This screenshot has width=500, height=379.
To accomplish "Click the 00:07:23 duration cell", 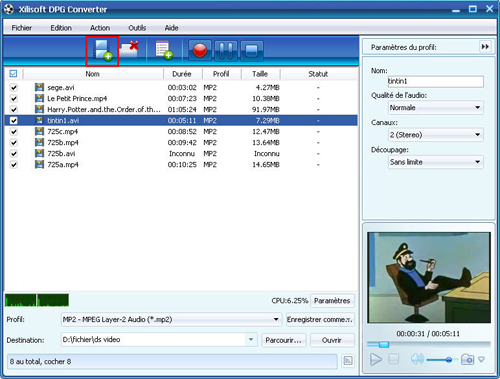I will click(182, 99).
